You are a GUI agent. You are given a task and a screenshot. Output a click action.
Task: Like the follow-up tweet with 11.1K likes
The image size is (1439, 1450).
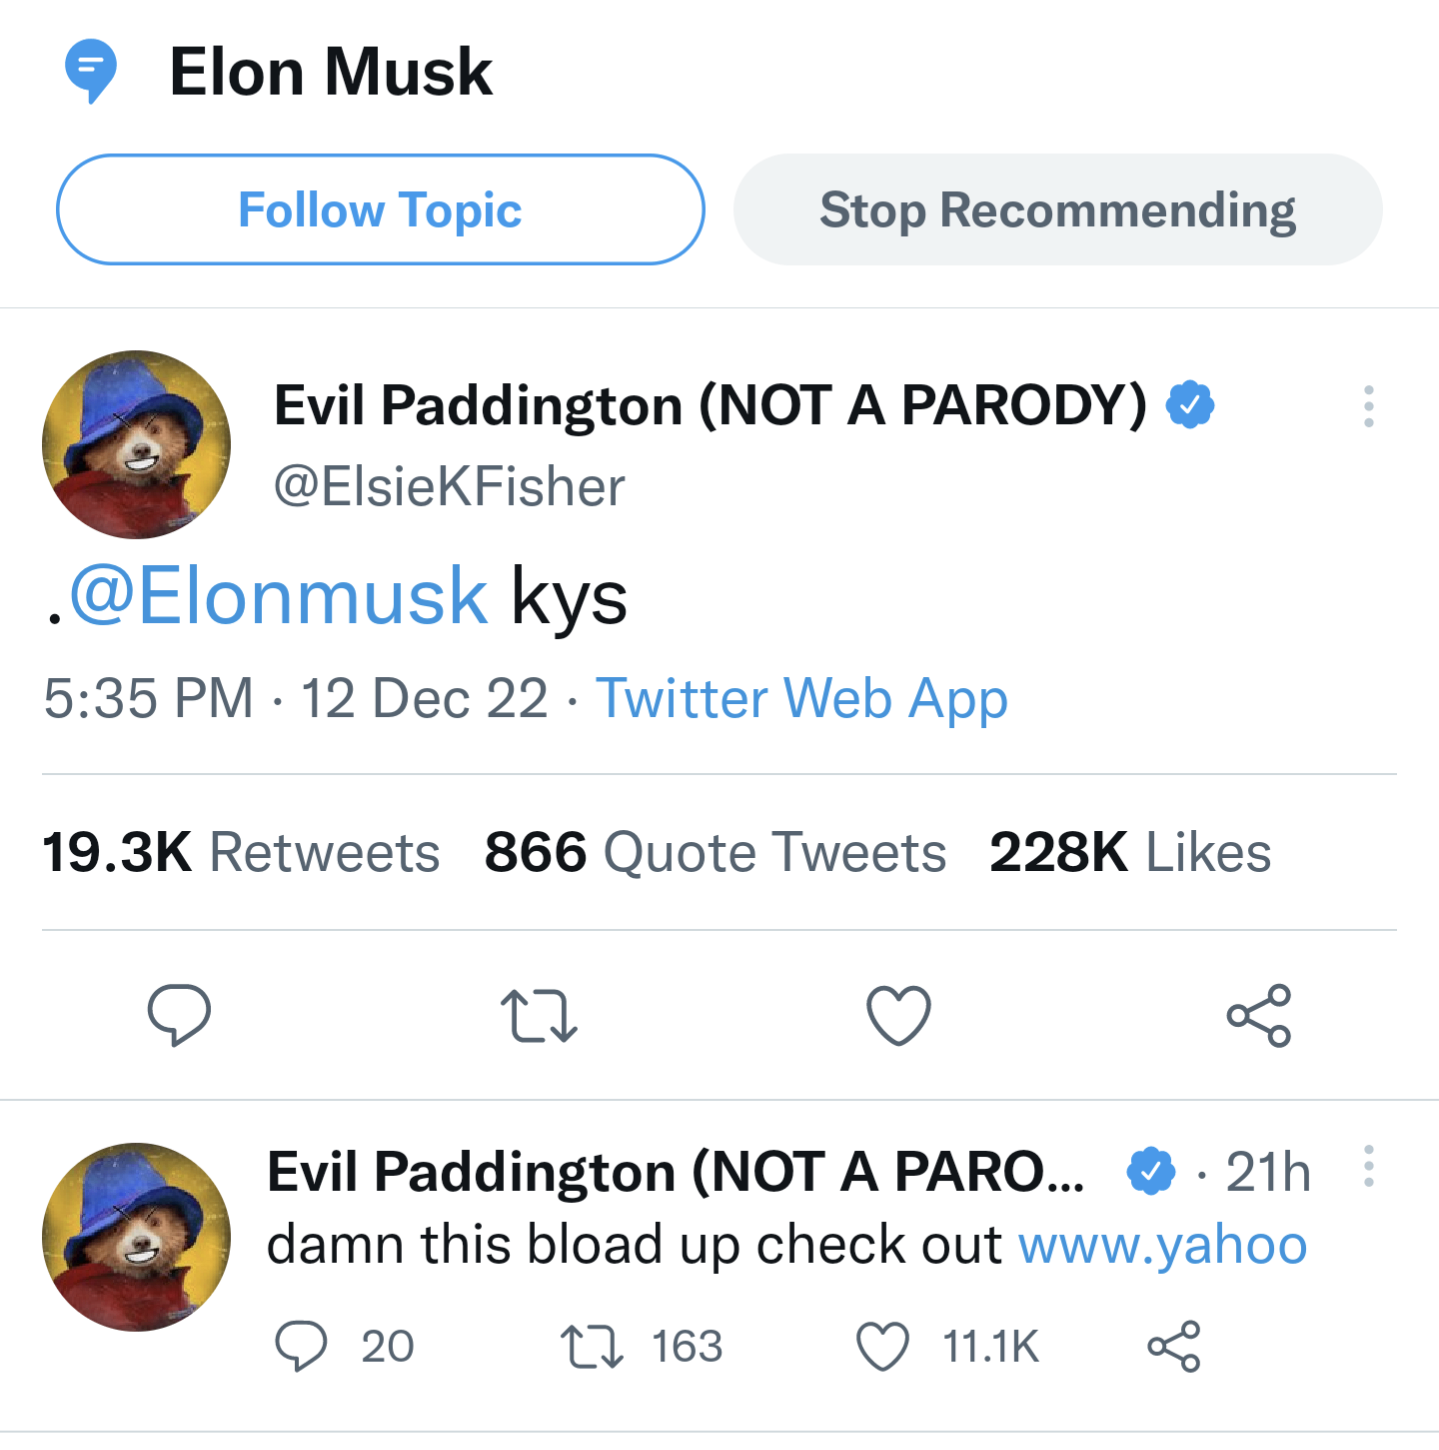click(x=883, y=1346)
